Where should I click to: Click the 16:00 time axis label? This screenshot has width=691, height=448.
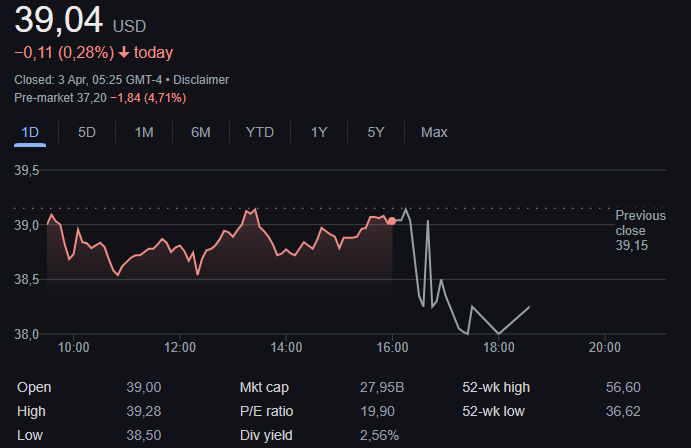pyautogui.click(x=392, y=347)
